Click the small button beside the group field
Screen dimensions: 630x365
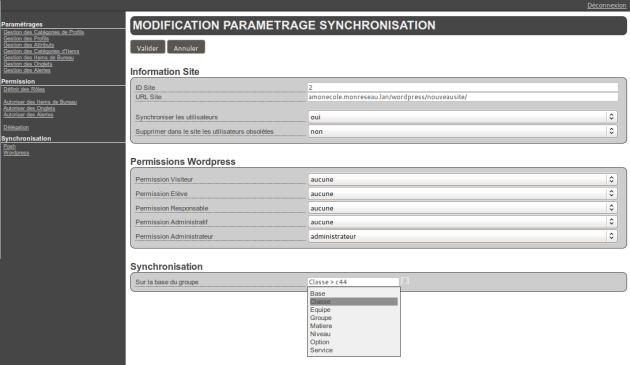coord(405,281)
